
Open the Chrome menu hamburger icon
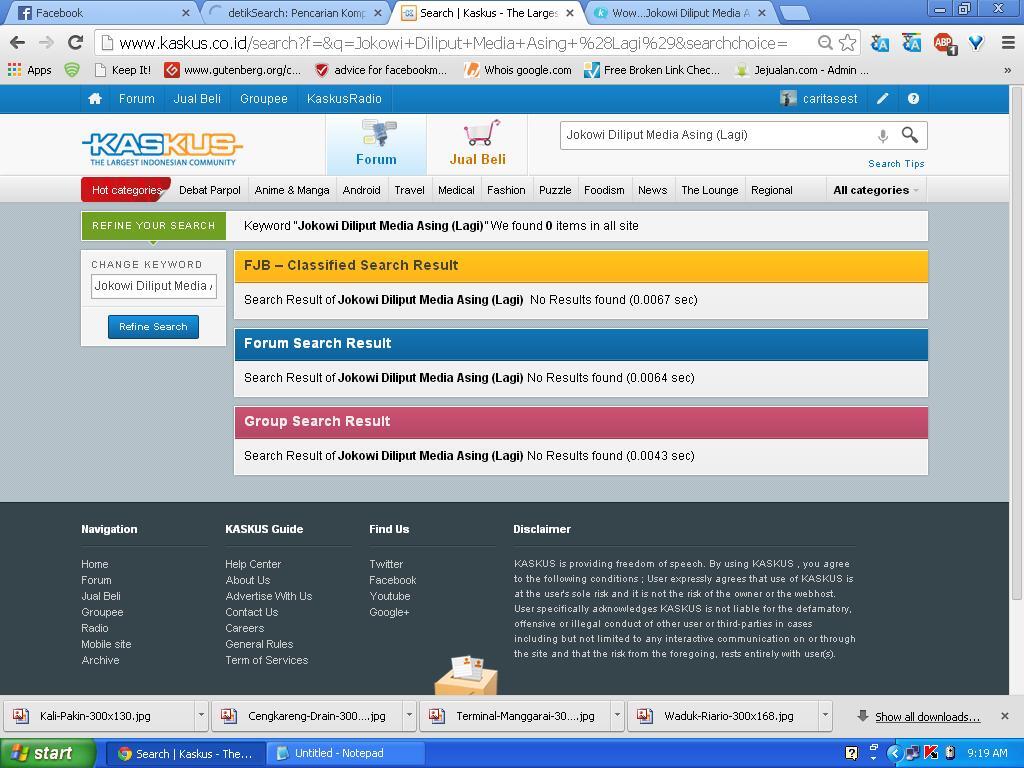[x=1008, y=43]
